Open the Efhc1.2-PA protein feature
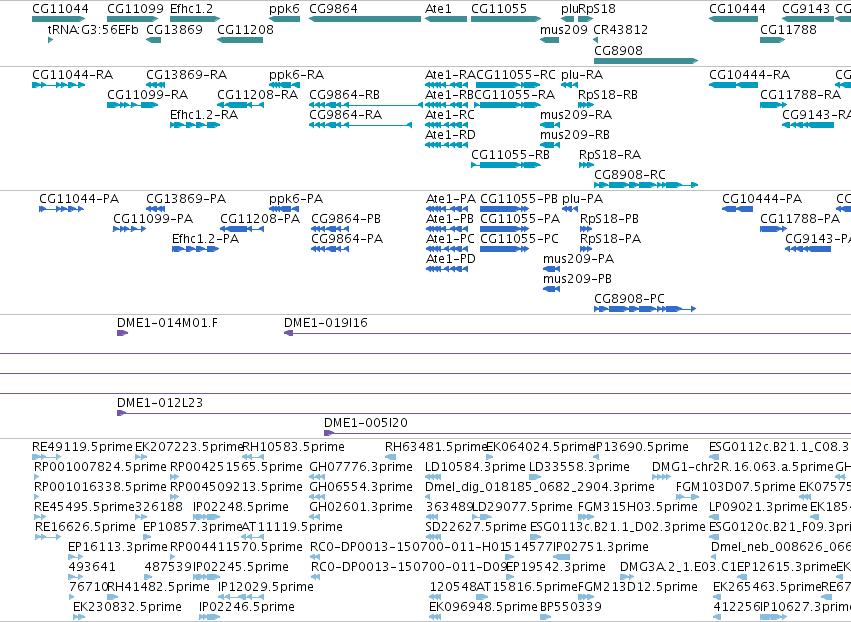The image size is (851, 622). (195, 249)
